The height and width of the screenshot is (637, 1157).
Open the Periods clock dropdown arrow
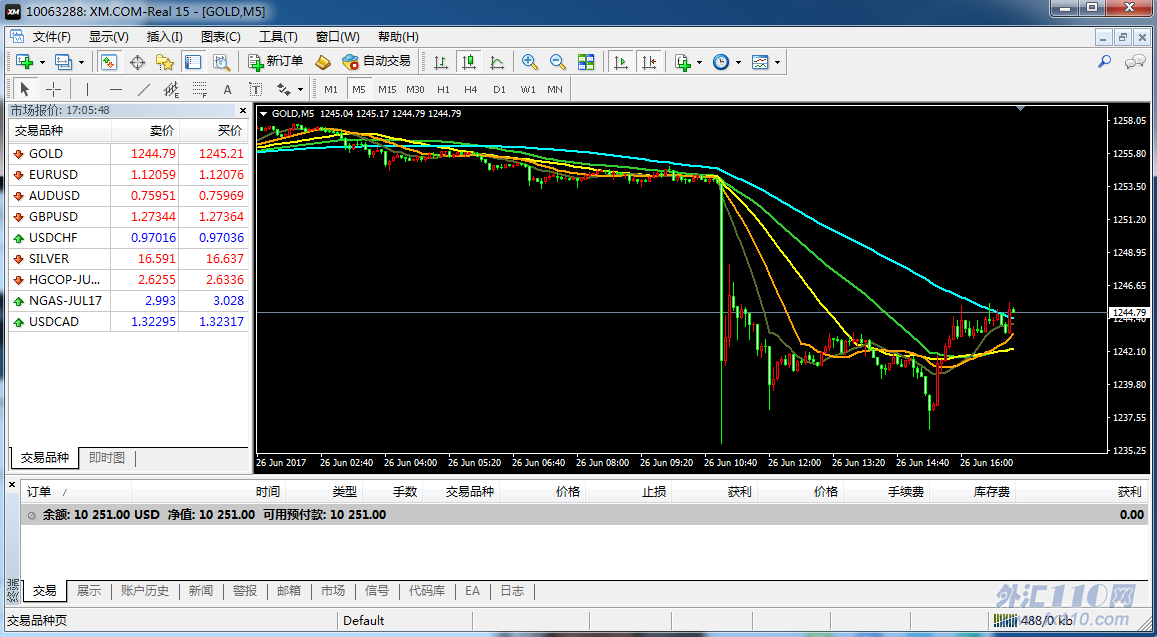tap(738, 63)
